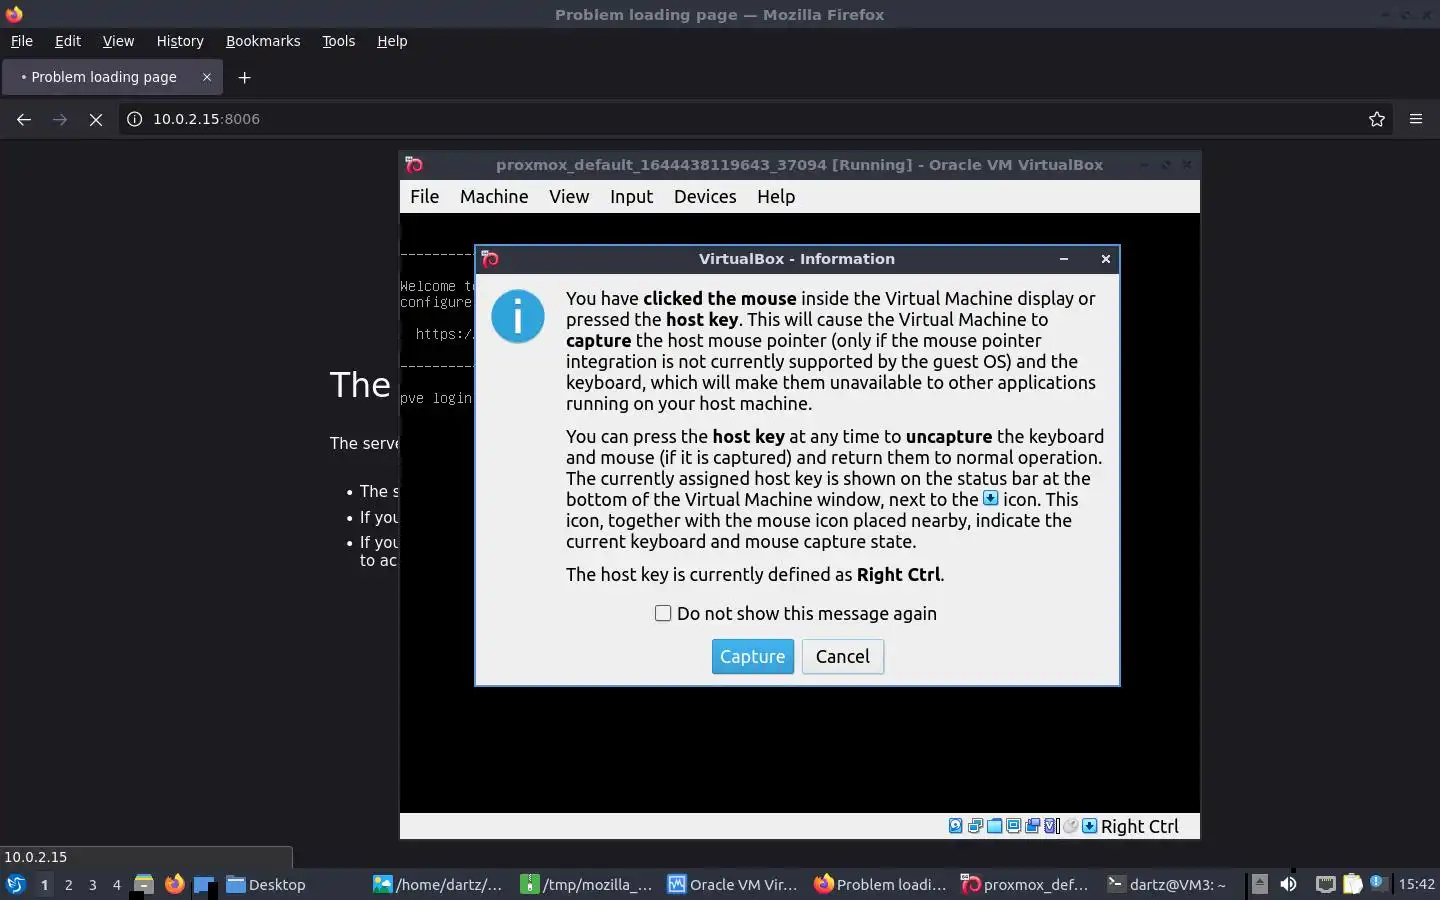
Task: Switch to the Desktop taskbar window
Action: [294, 884]
